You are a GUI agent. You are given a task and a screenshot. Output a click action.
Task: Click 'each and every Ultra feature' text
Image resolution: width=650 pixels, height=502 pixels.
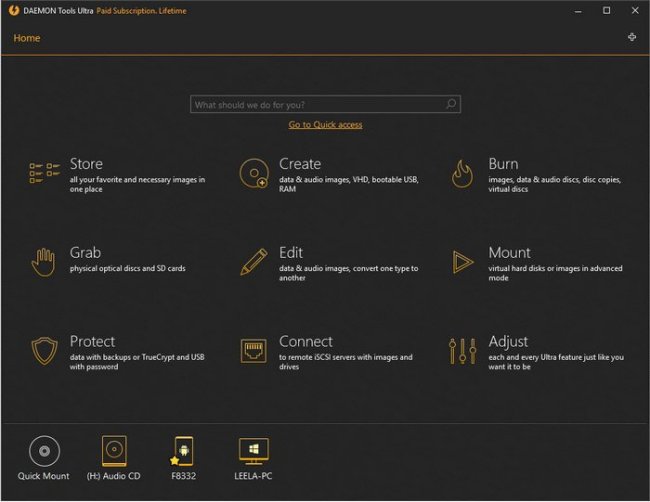[556, 361]
